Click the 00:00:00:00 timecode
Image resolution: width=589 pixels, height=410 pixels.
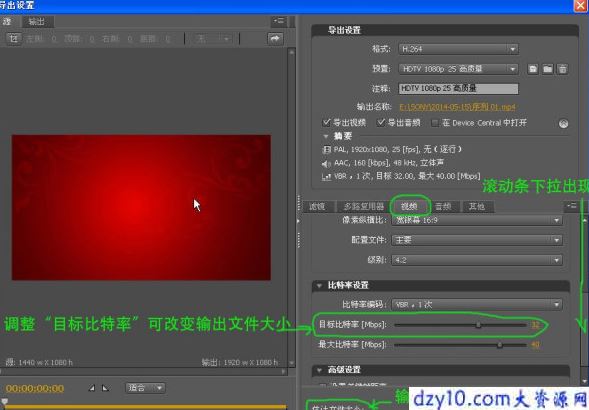35,388
